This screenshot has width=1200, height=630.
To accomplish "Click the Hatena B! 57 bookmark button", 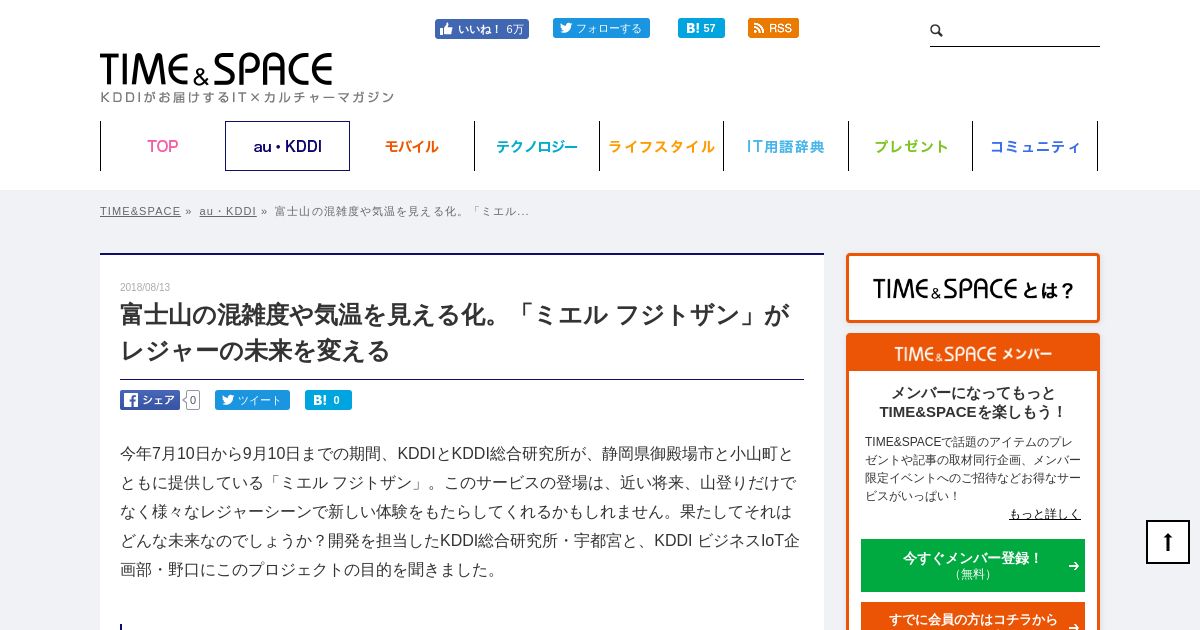I will 701,28.
